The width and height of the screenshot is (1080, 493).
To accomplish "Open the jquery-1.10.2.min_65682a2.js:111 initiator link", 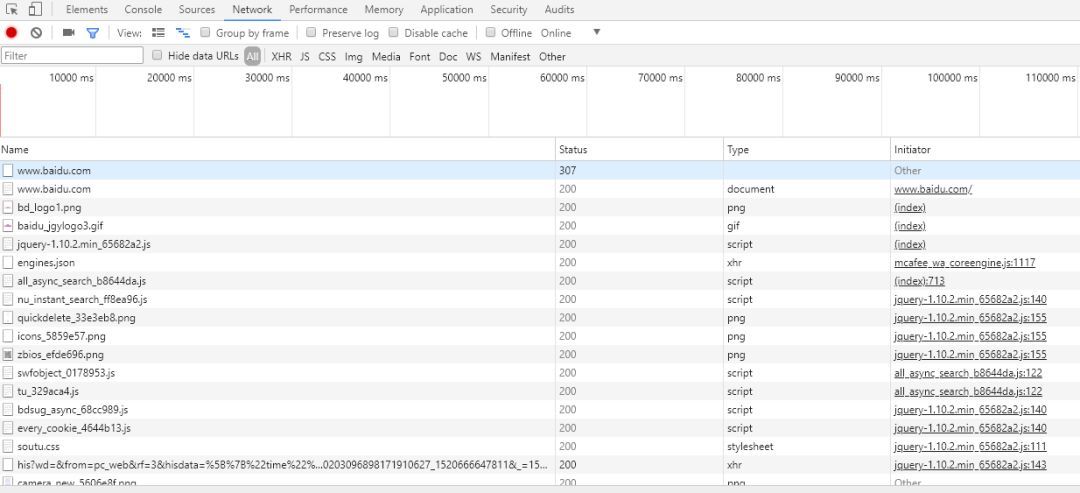I will [x=970, y=446].
